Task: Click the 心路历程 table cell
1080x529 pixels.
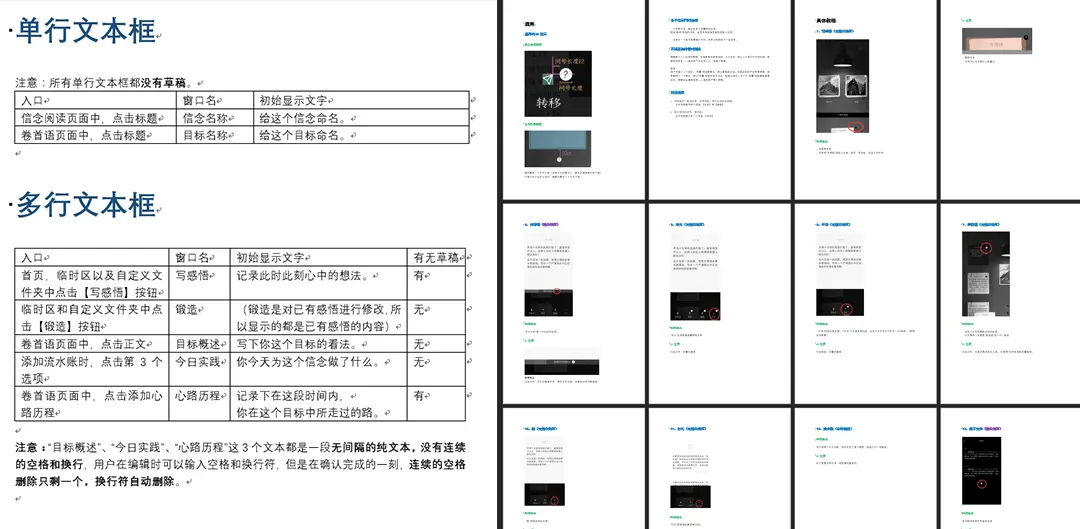Action: pyautogui.click(x=197, y=396)
